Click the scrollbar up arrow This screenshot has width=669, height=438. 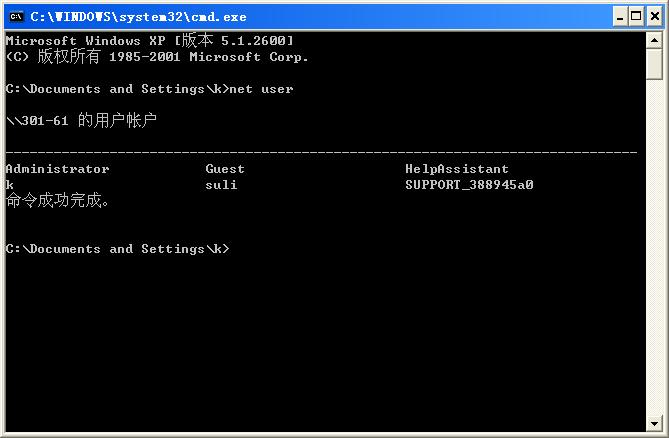click(655, 39)
